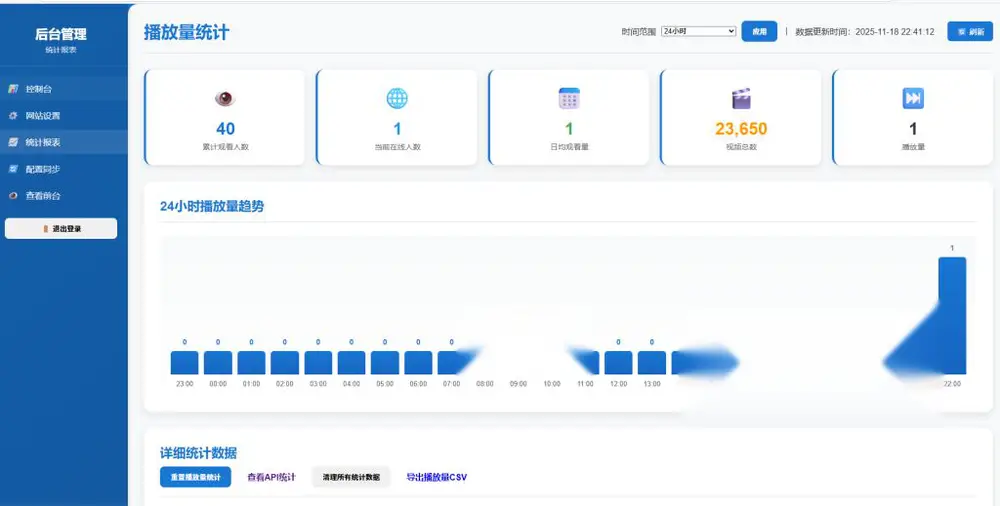Click the fast-forward icon above 播放量
This screenshot has width=1000, height=506.
tap(913, 98)
